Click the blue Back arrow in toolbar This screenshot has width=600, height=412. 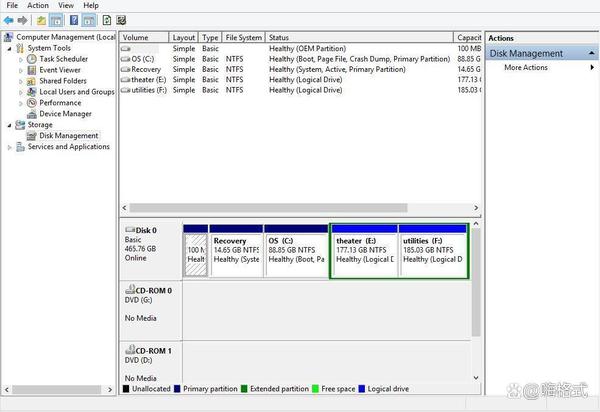(8, 20)
